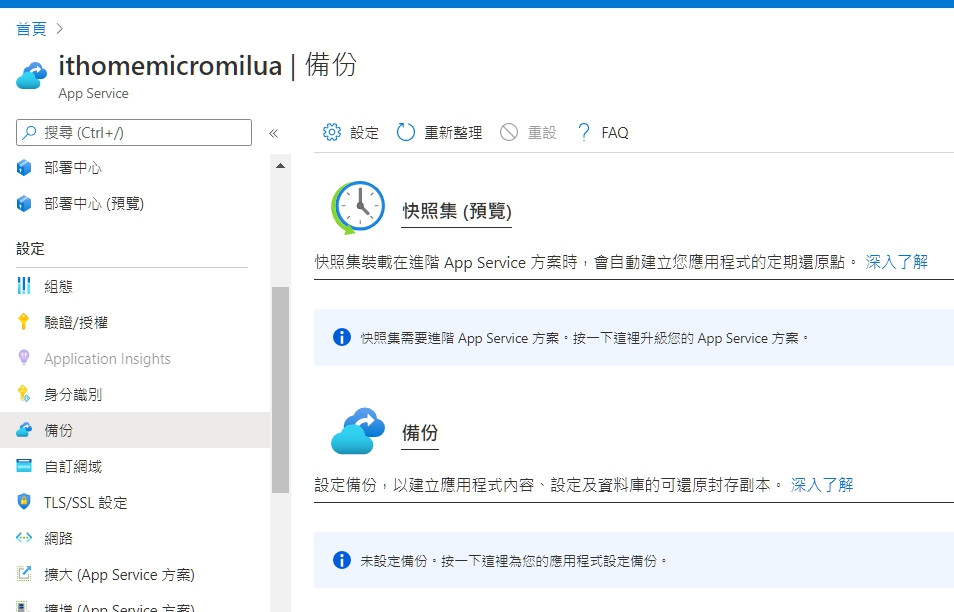
Task: Open 深入了解 link for 備份
Action: coord(822,485)
